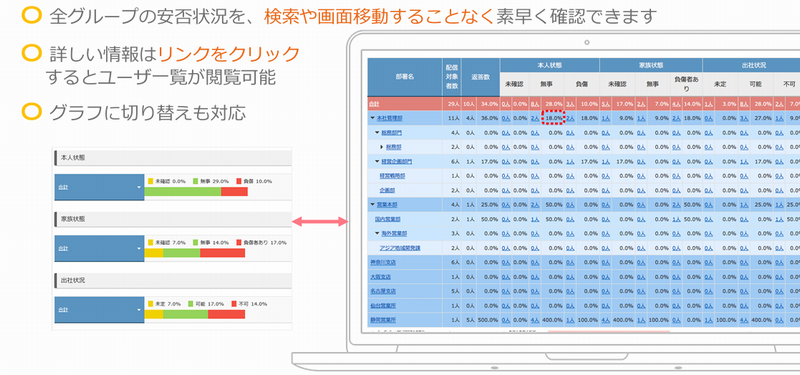Open the アジア地域開発課 link
Image resolution: width=800 pixels, height=375 pixels.
400,248
